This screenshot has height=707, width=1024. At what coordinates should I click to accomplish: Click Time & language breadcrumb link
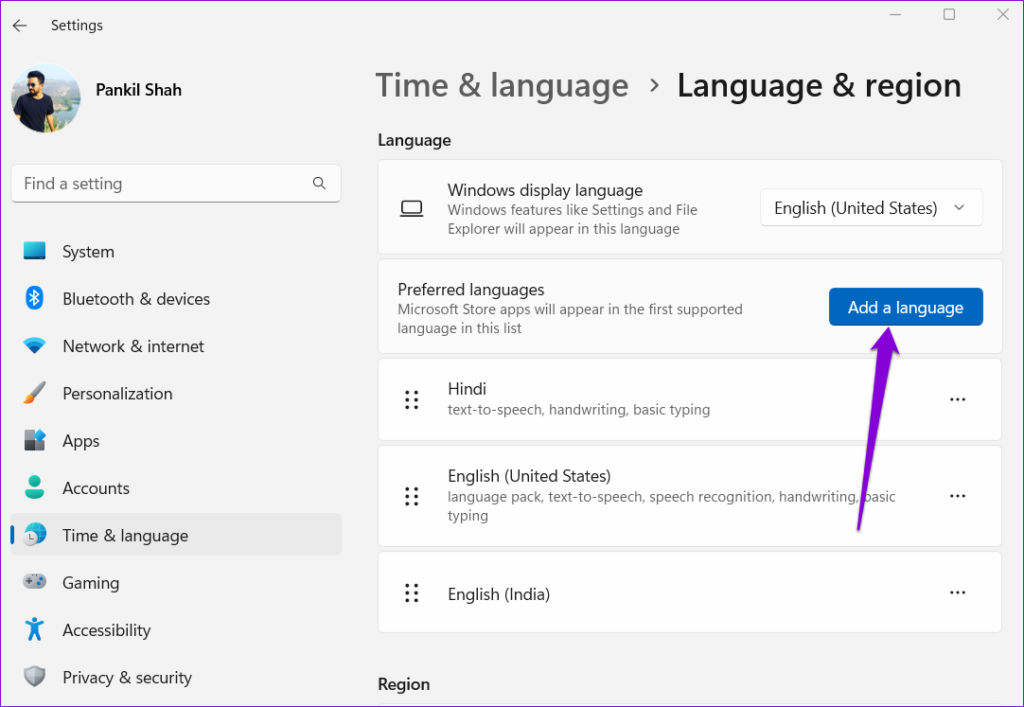pos(502,86)
